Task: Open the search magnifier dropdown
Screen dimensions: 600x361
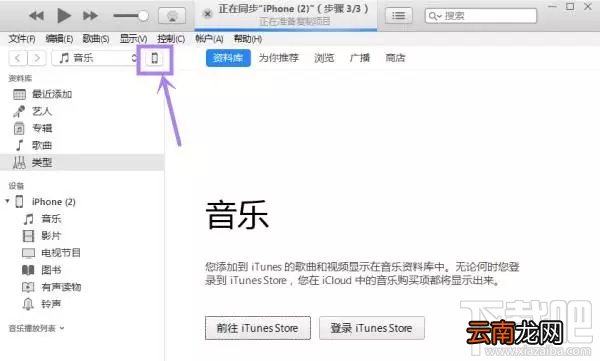Action: coord(435,16)
